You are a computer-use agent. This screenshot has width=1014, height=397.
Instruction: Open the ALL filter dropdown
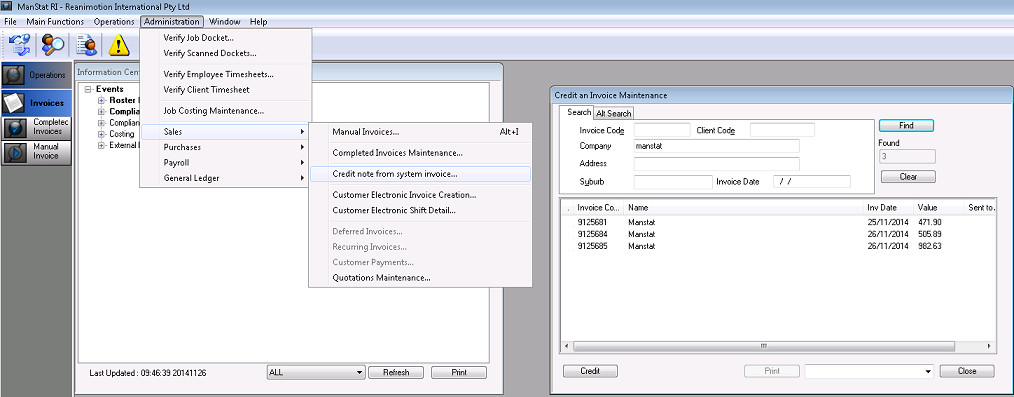coord(316,372)
